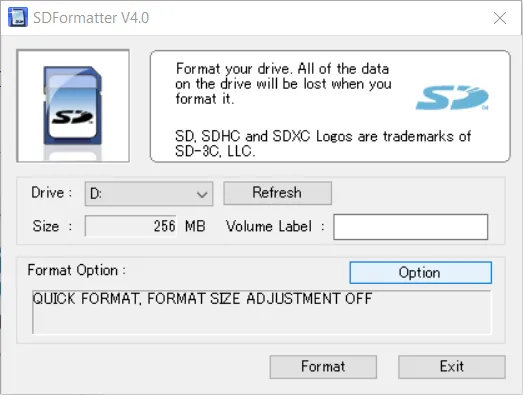Open the Option settings button
This screenshot has width=523, height=395.
point(420,273)
